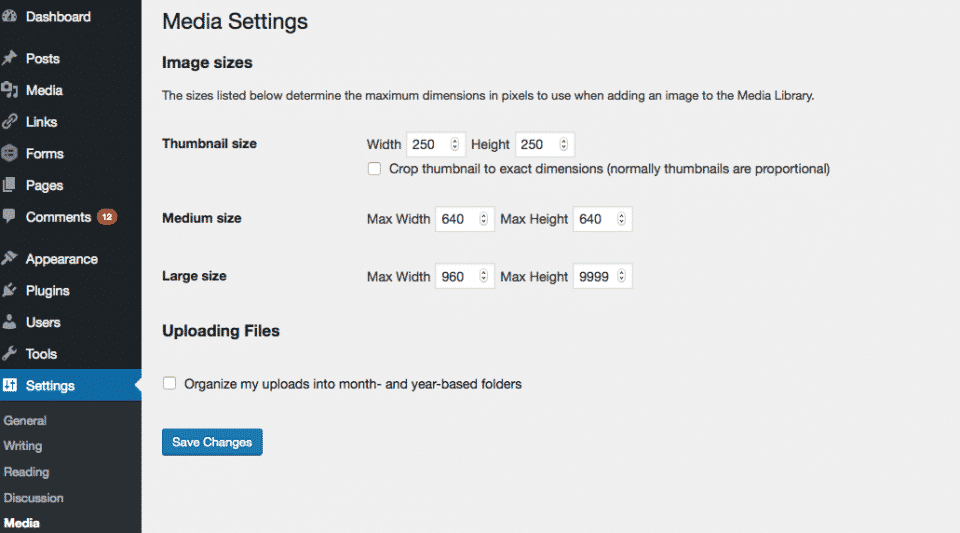
Task: Open the General settings submenu
Action: pyautogui.click(x=25, y=420)
